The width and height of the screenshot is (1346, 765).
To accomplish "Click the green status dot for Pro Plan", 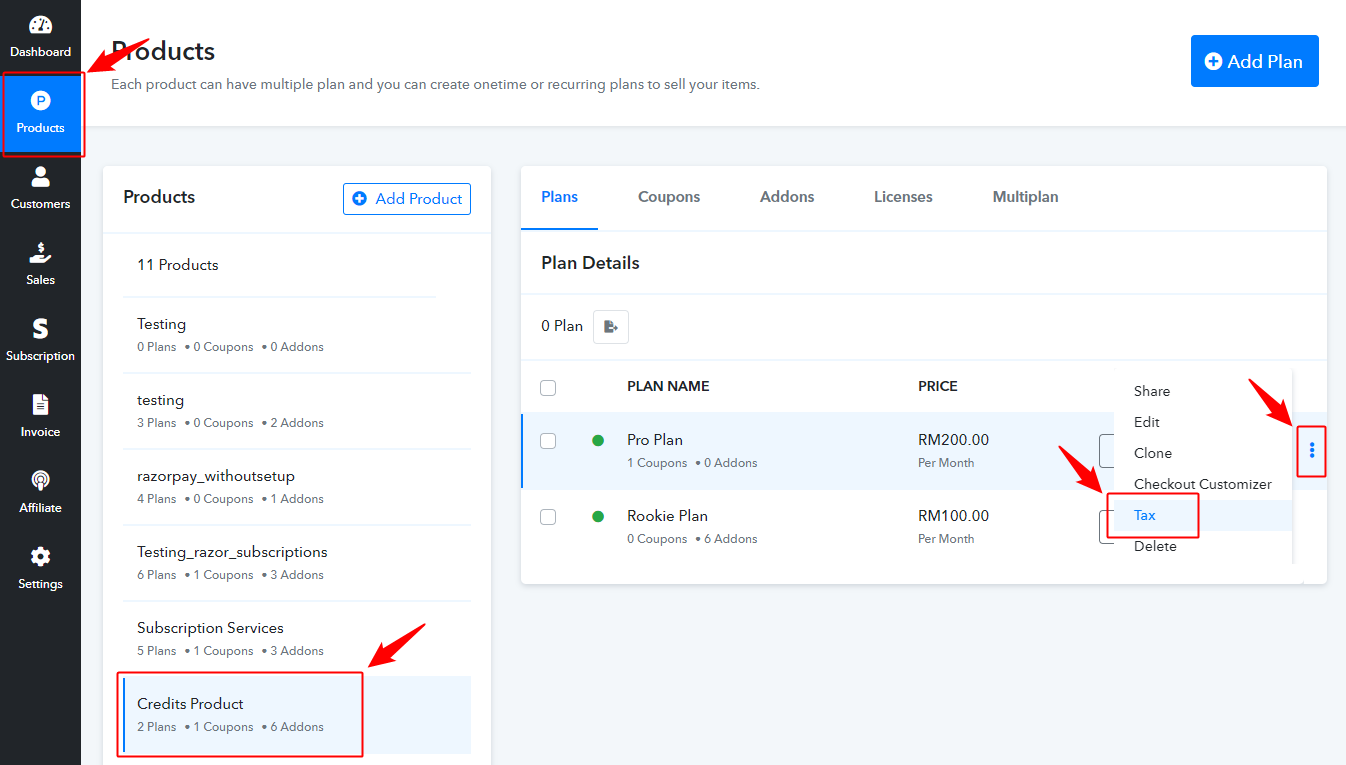I will pyautogui.click(x=598, y=440).
